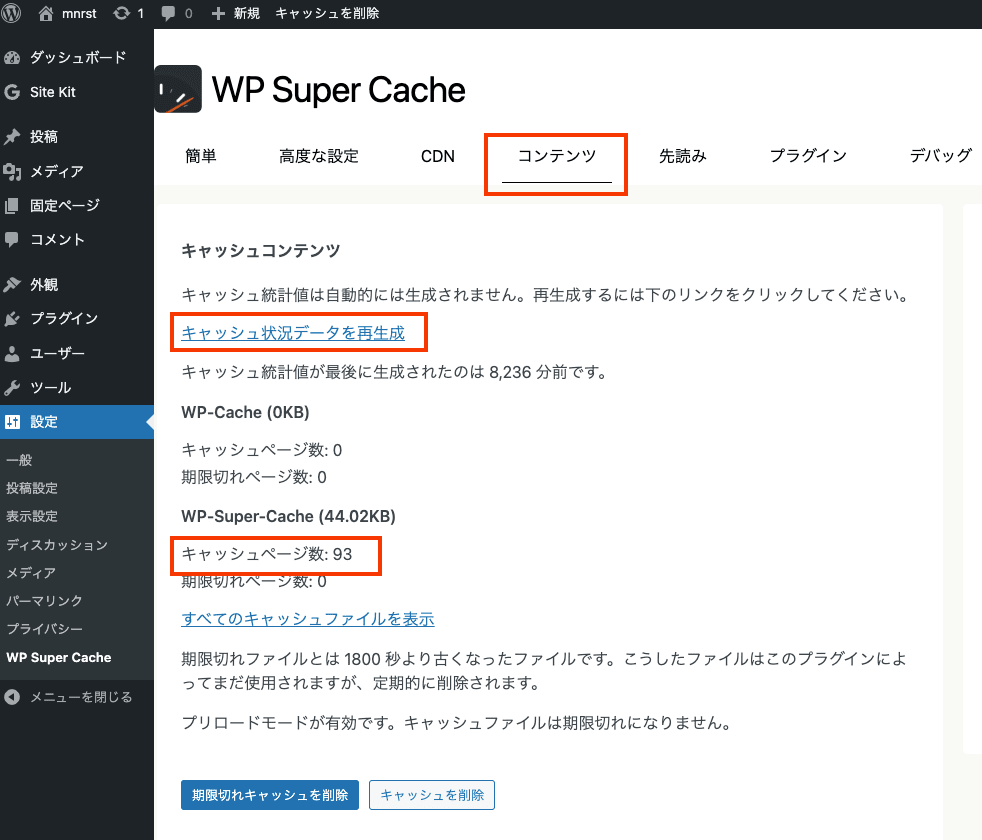Click the home icon beside mnrst
Screen dimensions: 982x840
[46, 13]
